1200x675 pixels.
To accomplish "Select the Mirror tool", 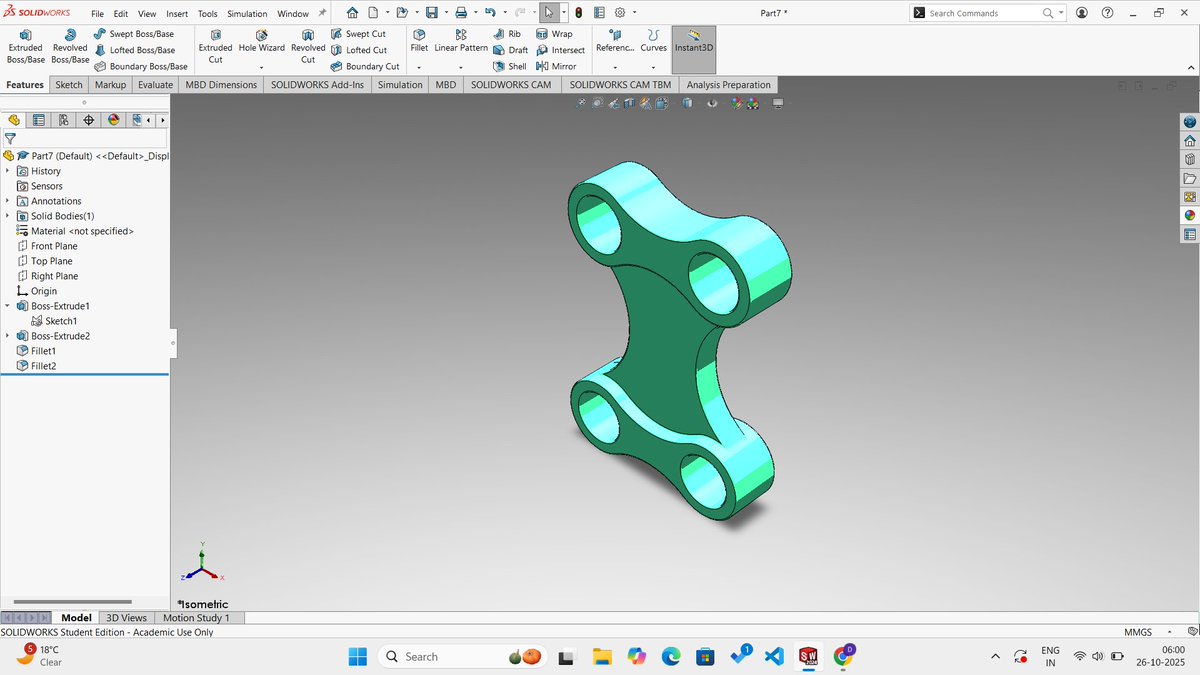I will pyautogui.click(x=556, y=66).
